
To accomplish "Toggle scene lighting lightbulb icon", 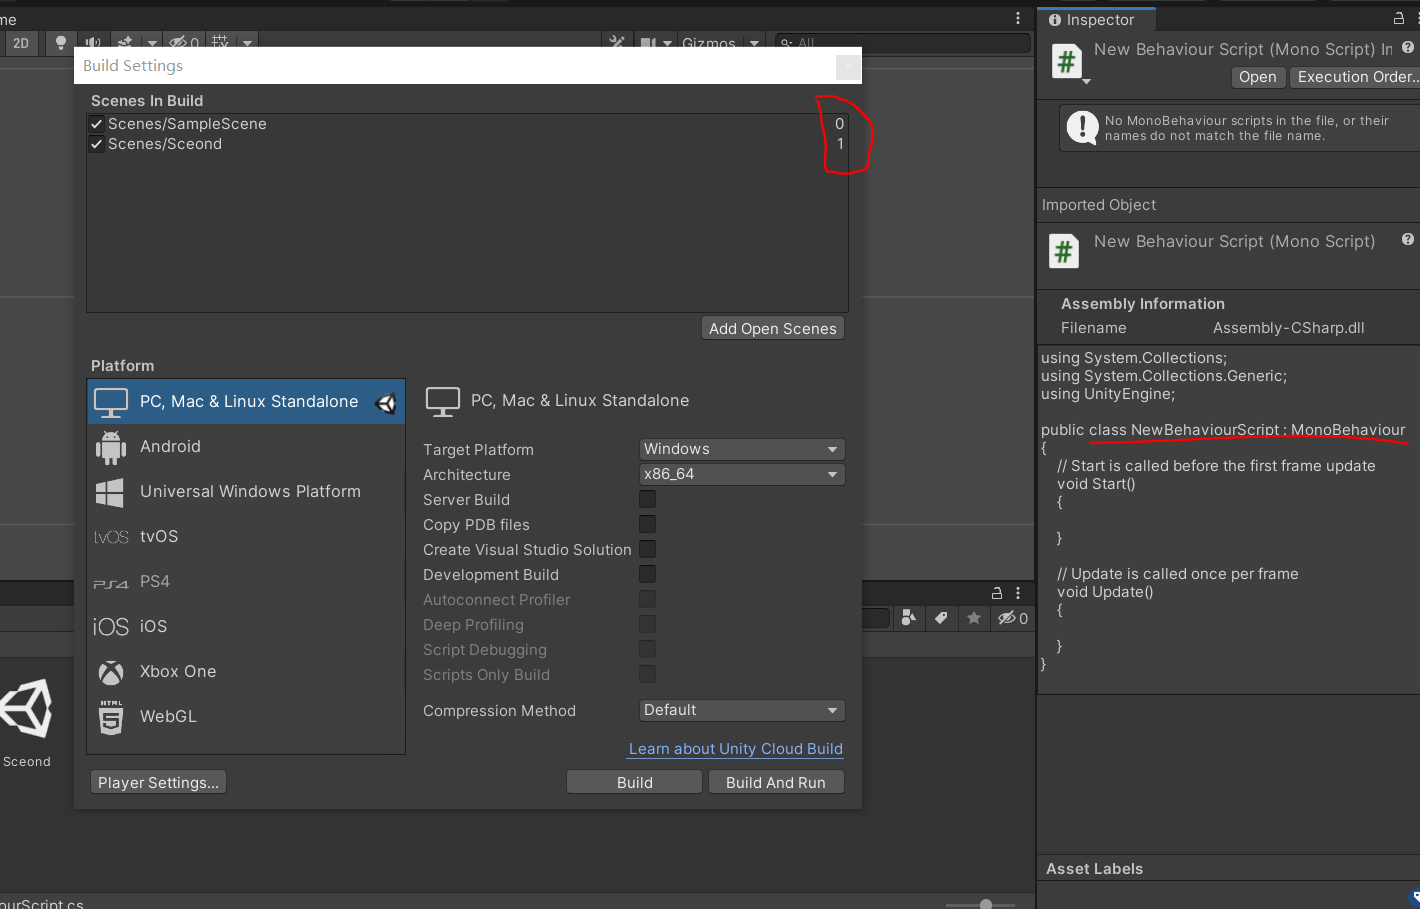I will [61, 42].
